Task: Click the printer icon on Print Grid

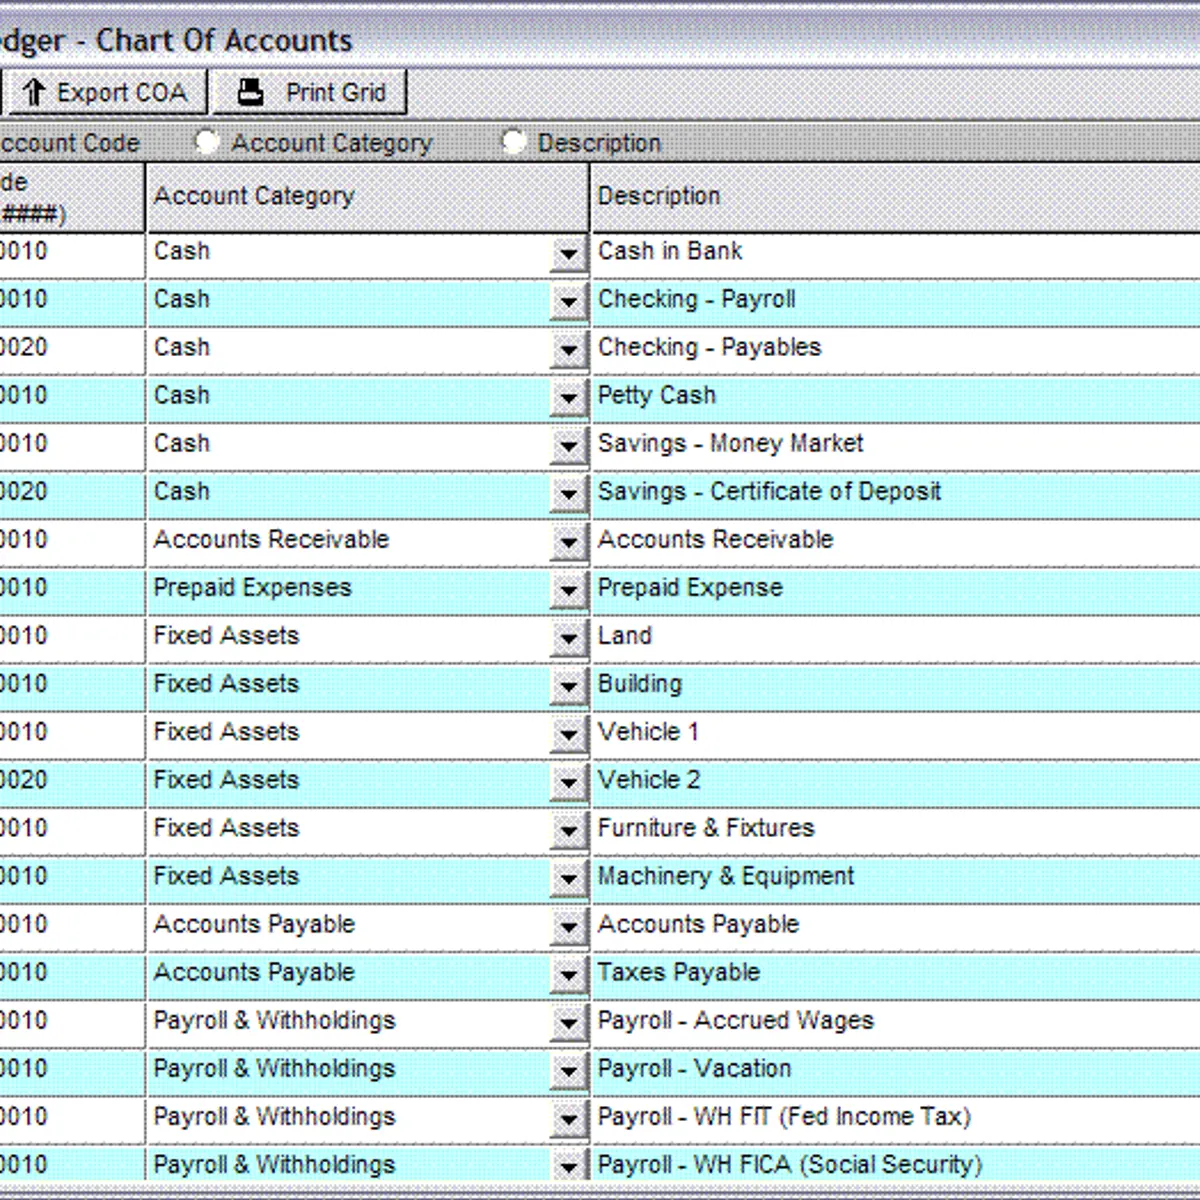Action: 250,93
